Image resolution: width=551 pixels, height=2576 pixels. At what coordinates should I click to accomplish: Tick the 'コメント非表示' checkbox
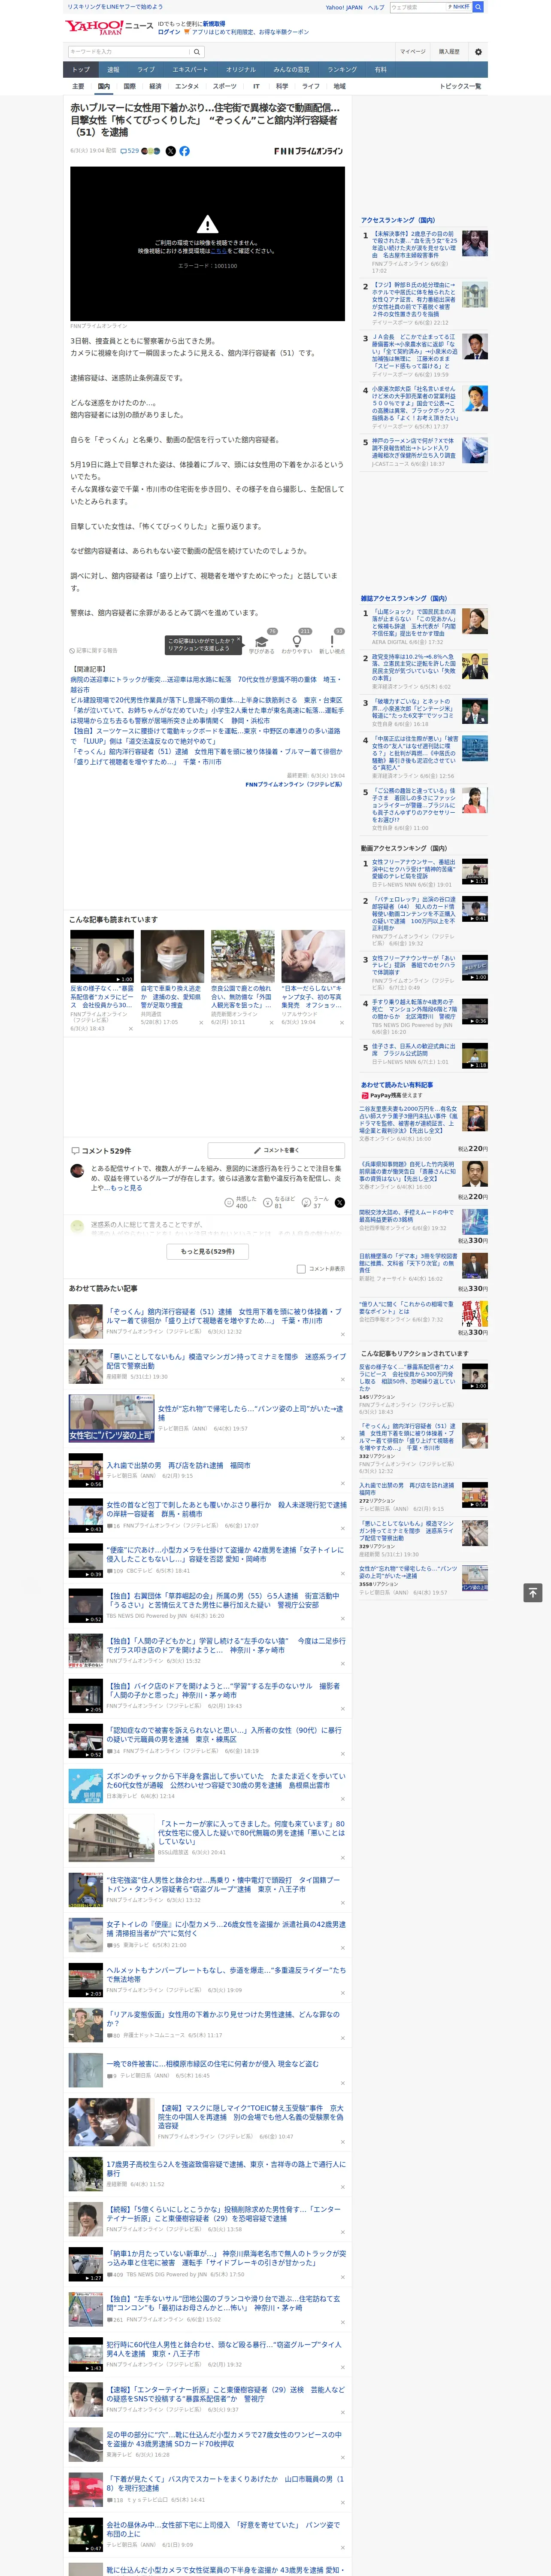pos(301,1269)
